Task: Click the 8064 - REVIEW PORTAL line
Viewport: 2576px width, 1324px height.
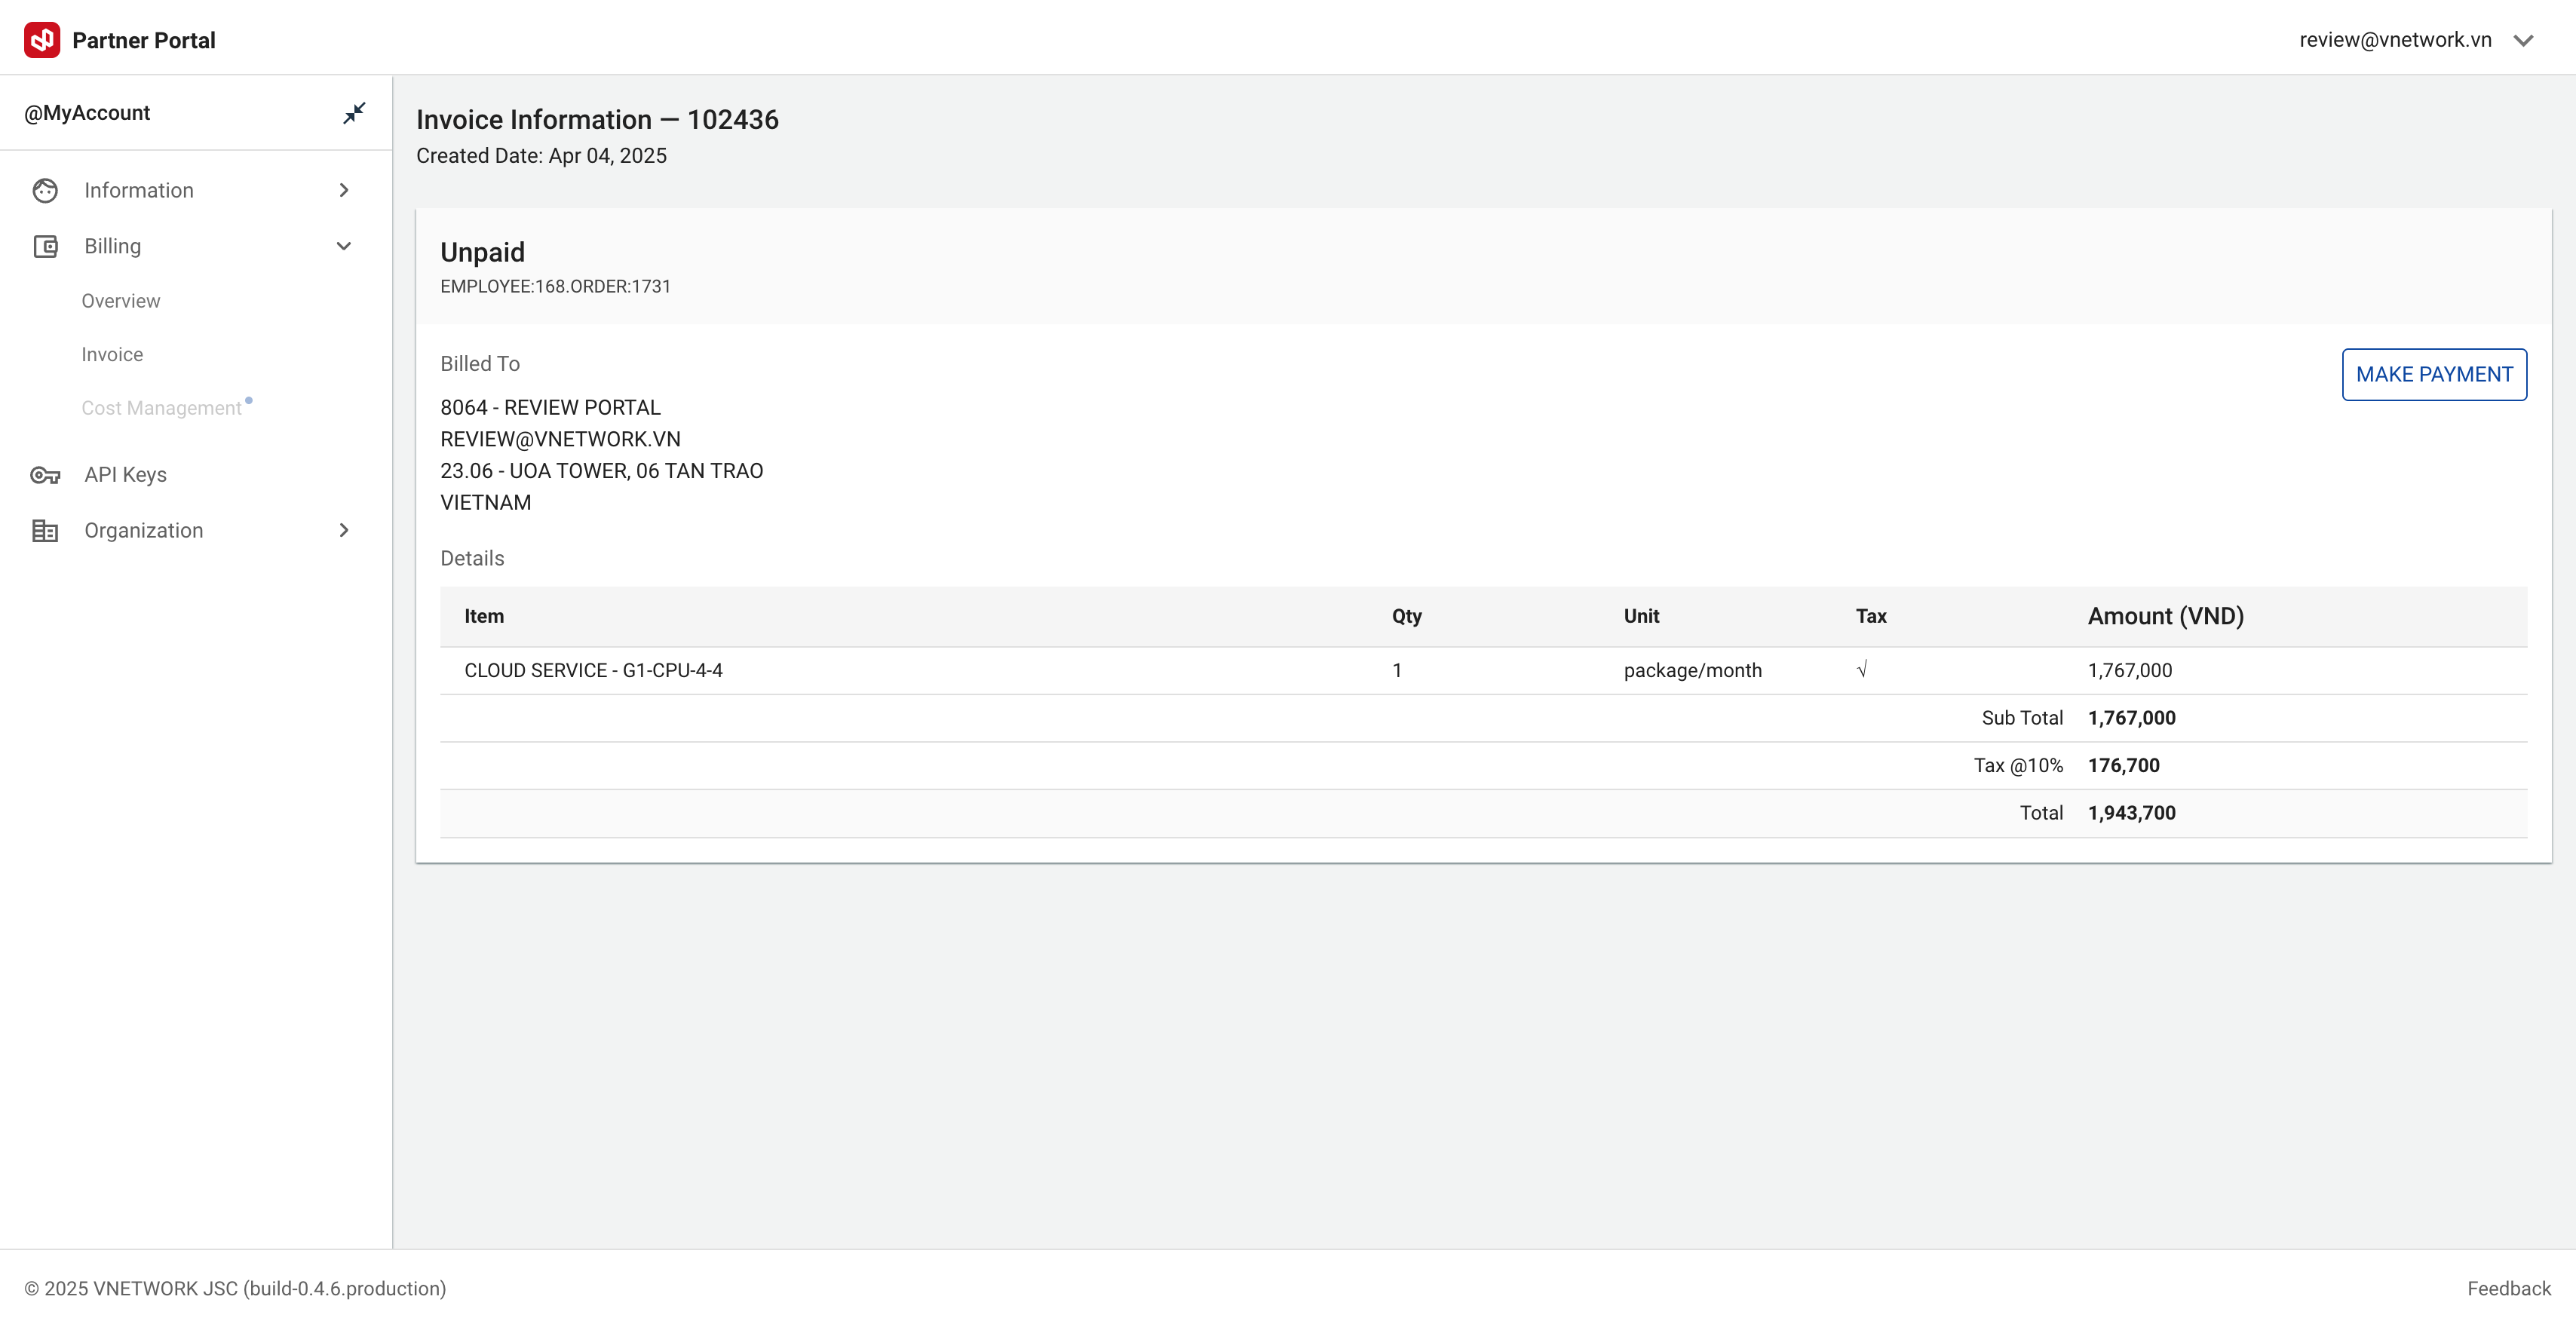Action: click(550, 407)
